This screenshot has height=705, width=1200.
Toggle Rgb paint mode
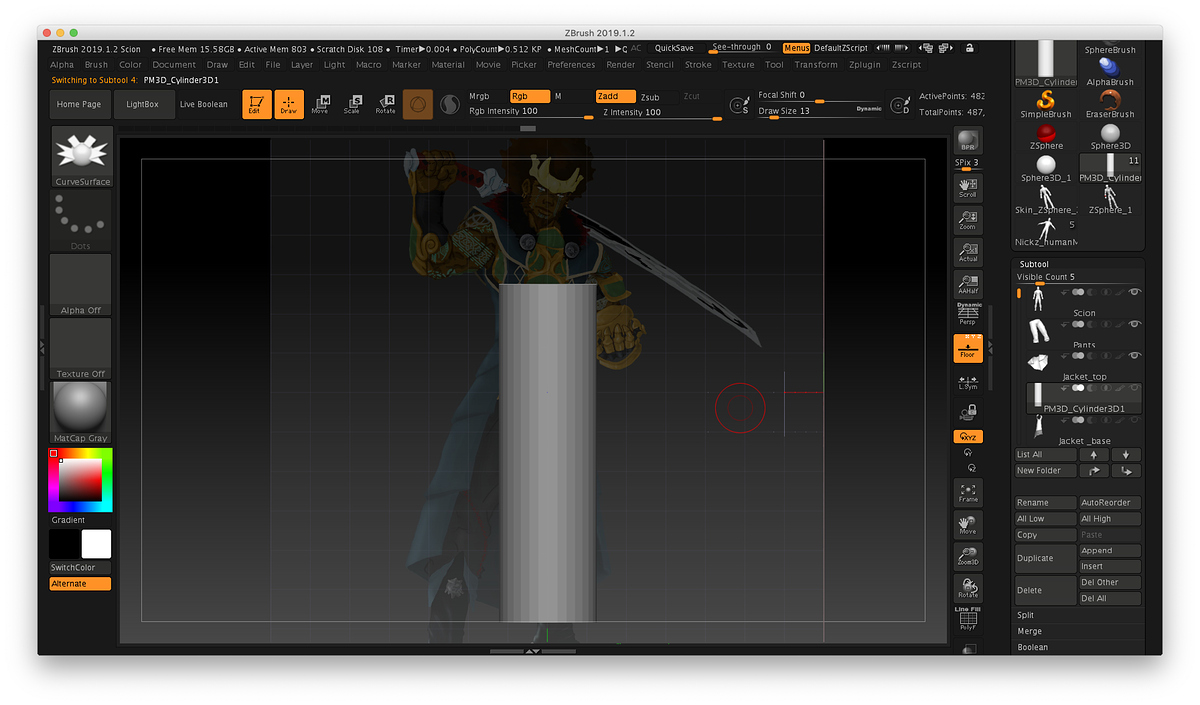click(529, 96)
